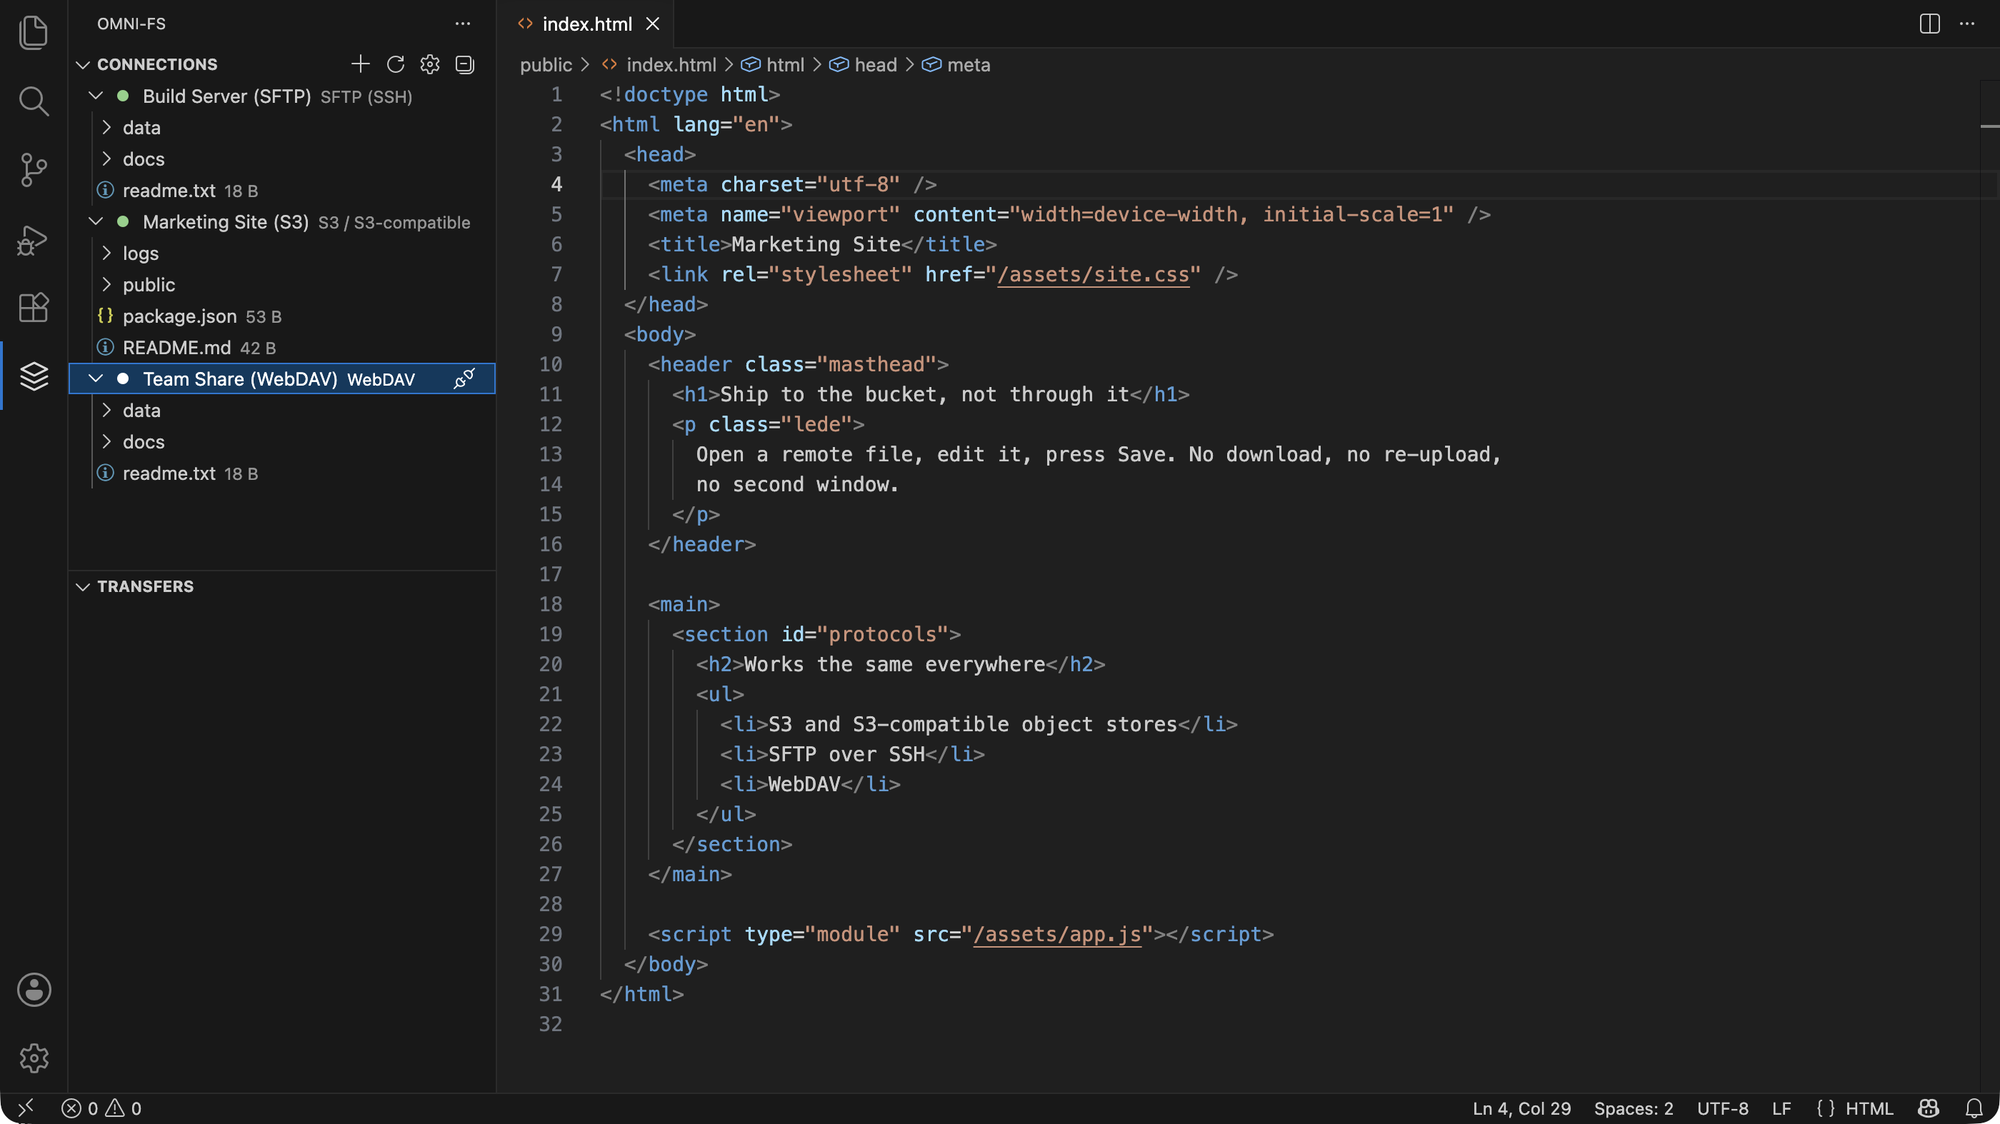Expand data folder under Team Share
Viewport: 2000px width, 1124px height.
[x=107, y=410]
